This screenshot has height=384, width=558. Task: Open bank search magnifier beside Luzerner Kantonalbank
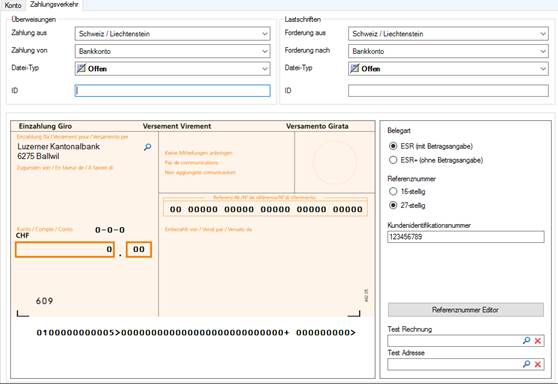coord(147,147)
